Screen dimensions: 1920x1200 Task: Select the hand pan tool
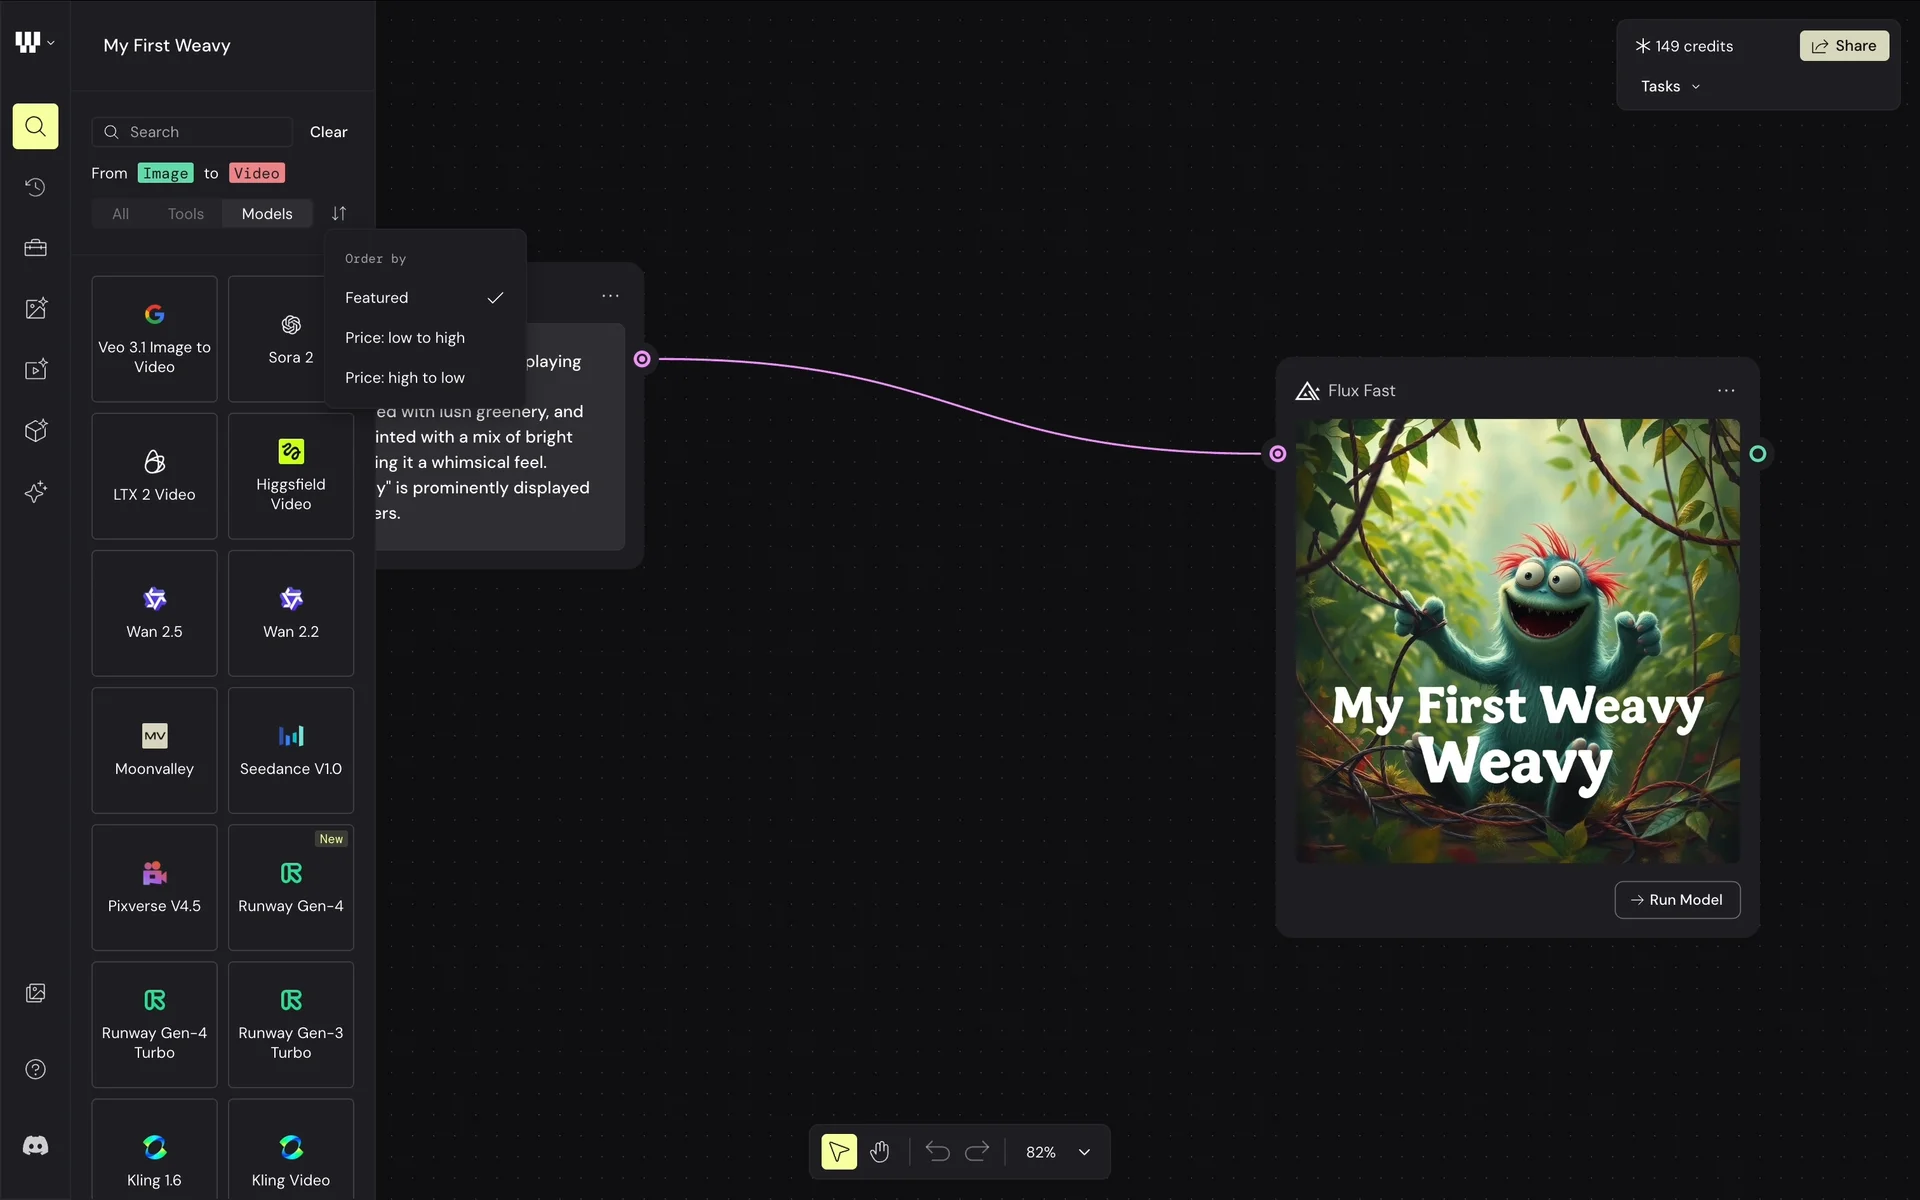[x=879, y=1152]
